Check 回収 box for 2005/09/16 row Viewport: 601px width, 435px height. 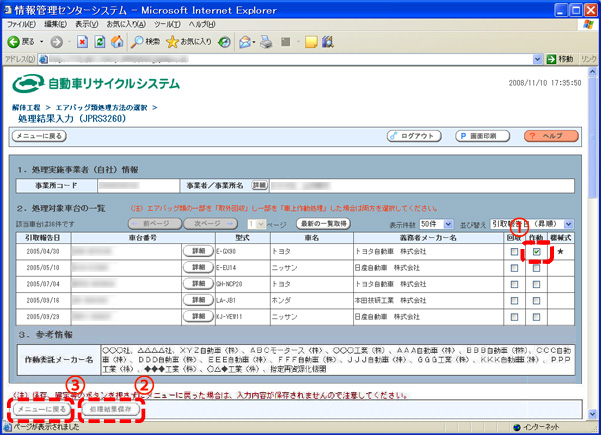(514, 300)
